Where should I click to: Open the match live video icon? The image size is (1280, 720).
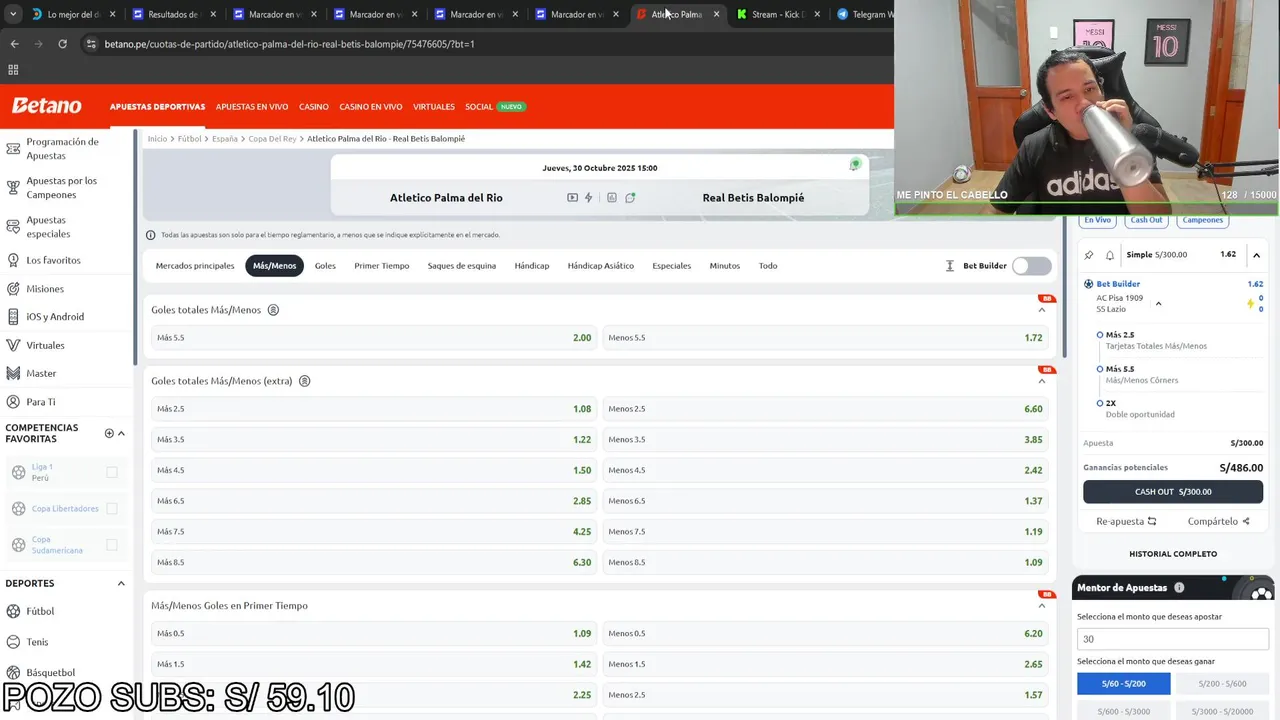coord(572,198)
